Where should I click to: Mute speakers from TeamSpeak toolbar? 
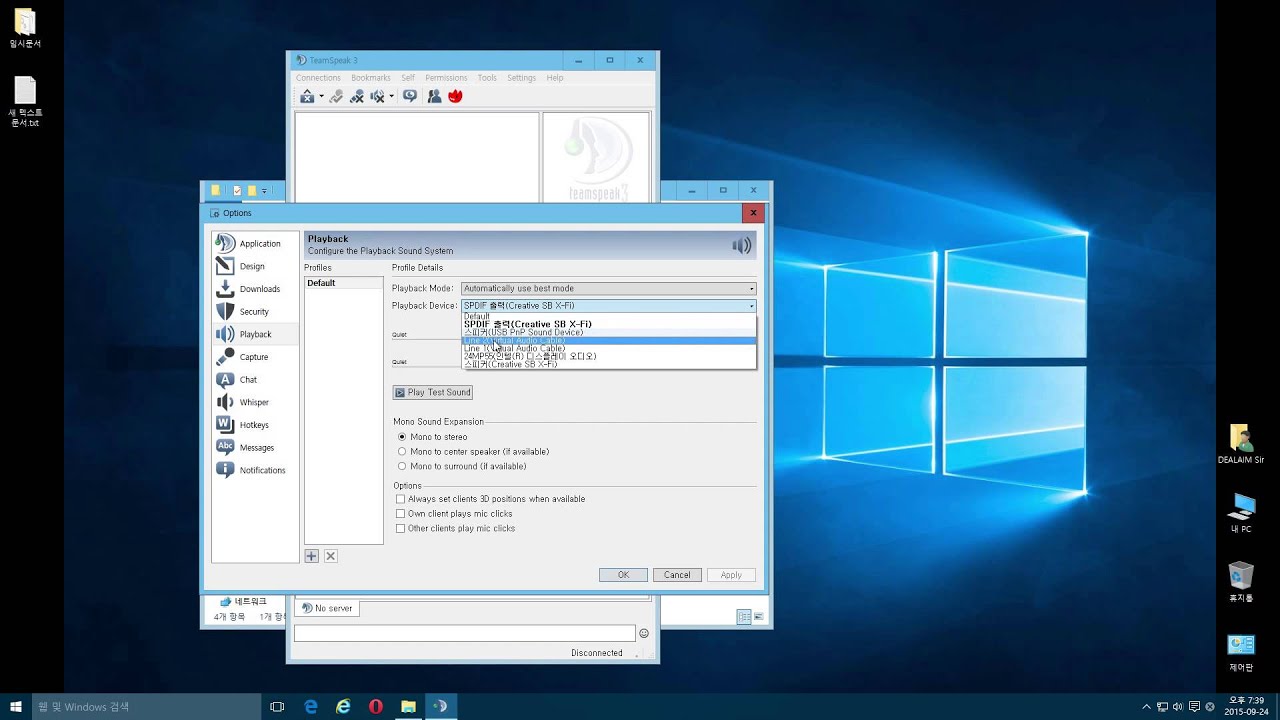(x=378, y=96)
